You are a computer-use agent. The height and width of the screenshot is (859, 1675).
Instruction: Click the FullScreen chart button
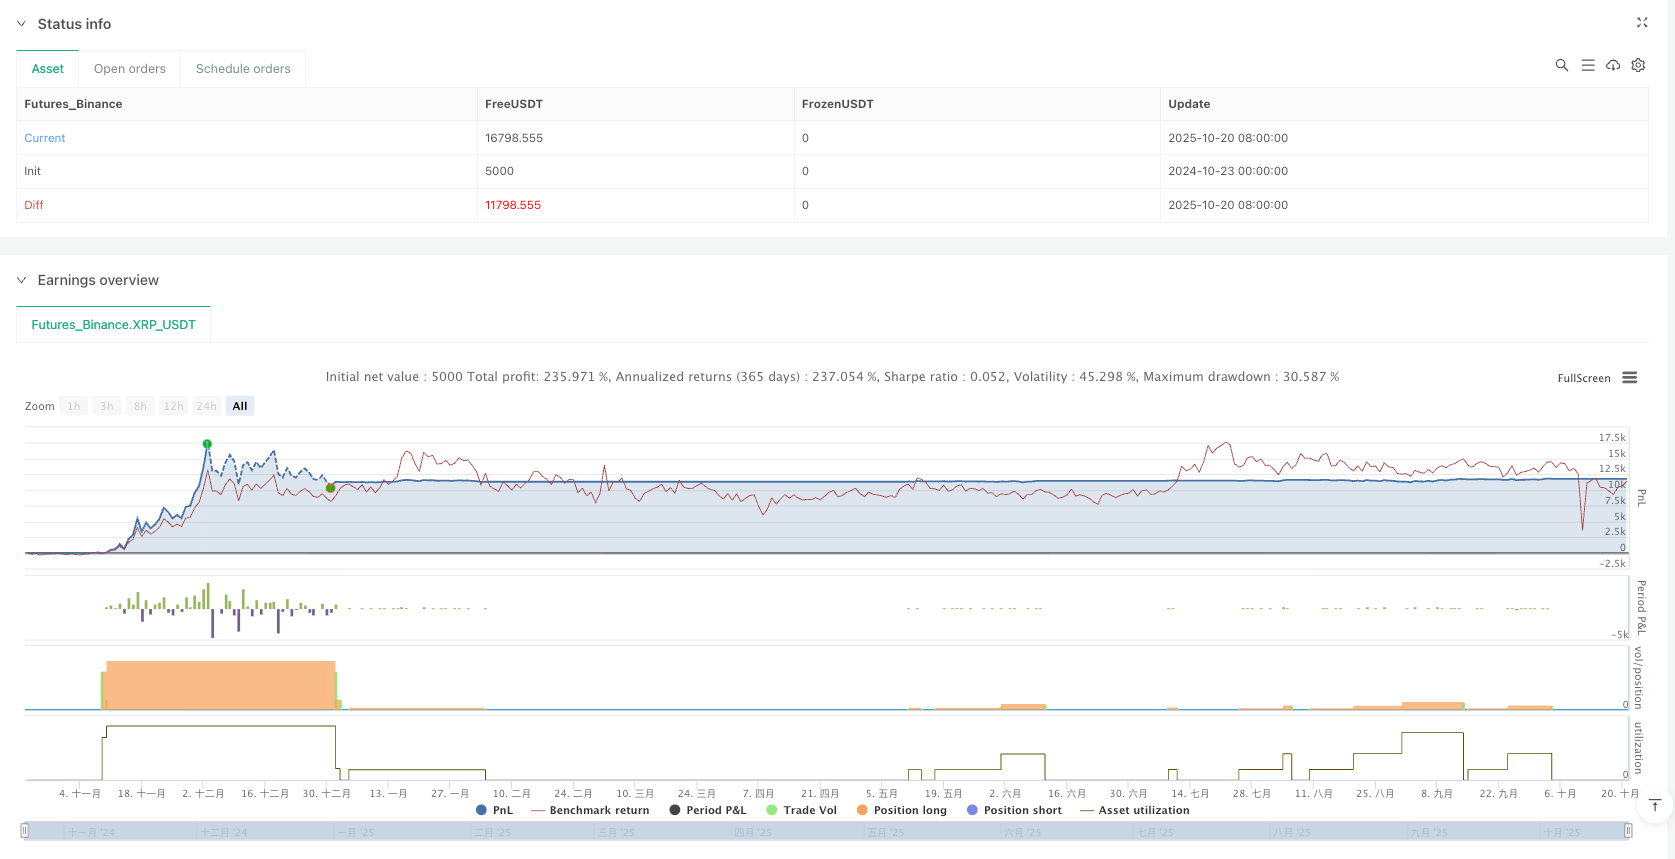click(x=1583, y=378)
